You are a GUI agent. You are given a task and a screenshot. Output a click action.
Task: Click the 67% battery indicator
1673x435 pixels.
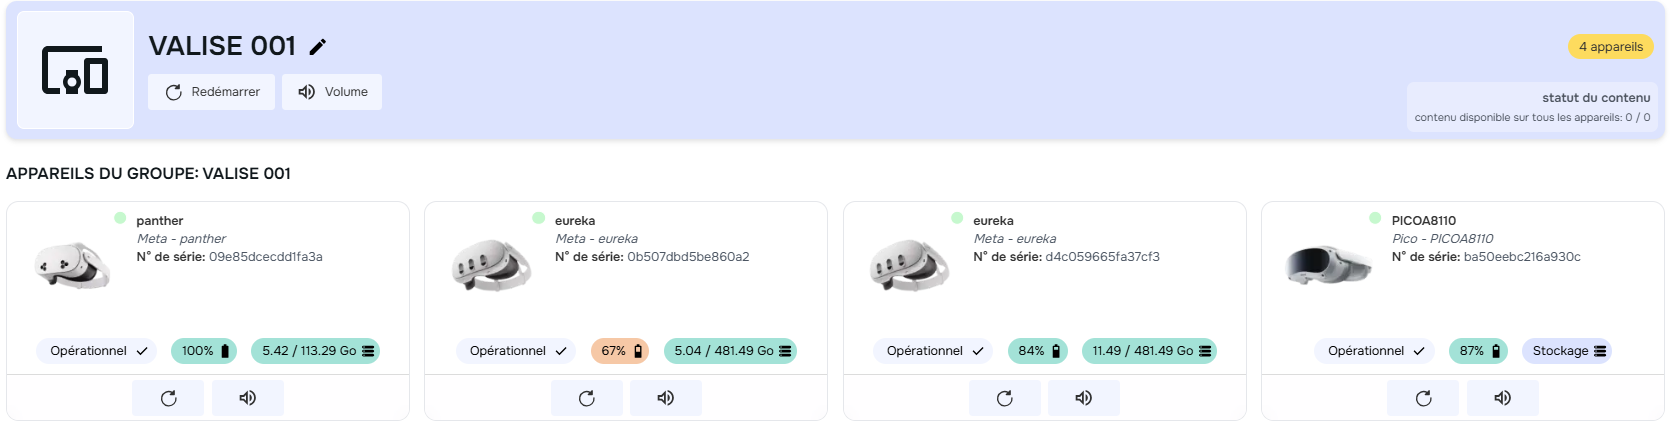point(620,351)
